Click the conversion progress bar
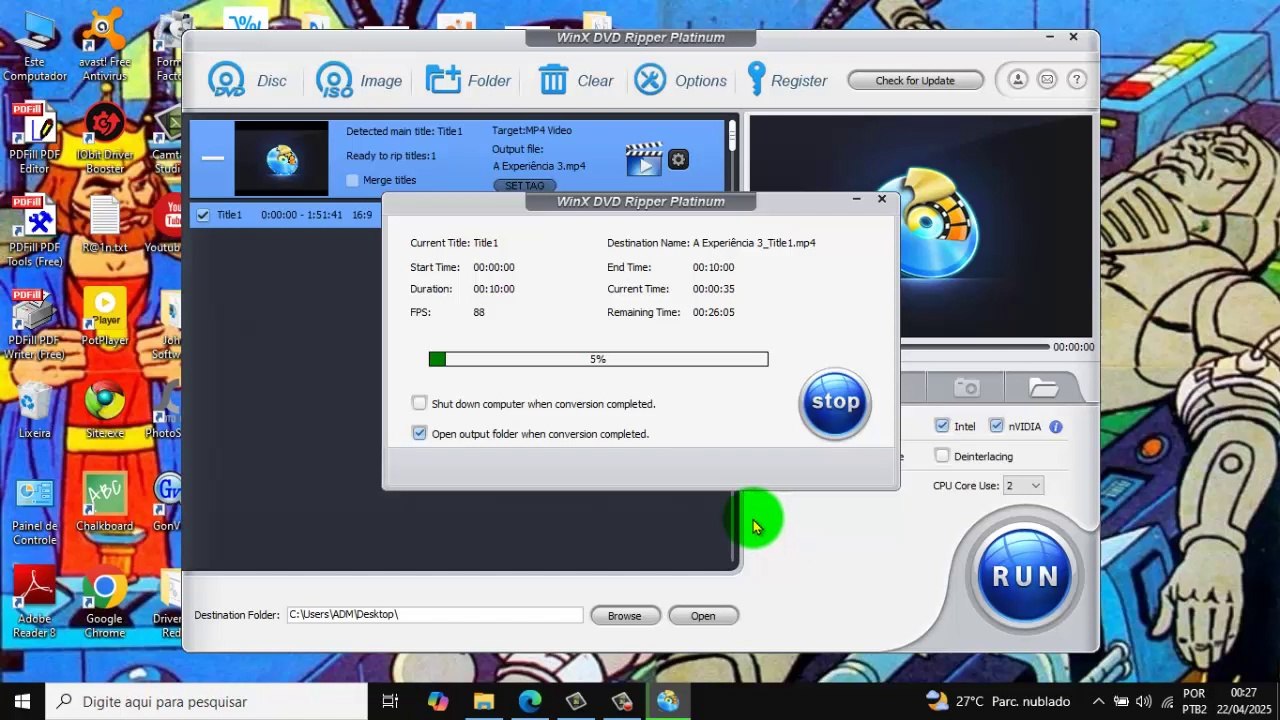 (598, 359)
